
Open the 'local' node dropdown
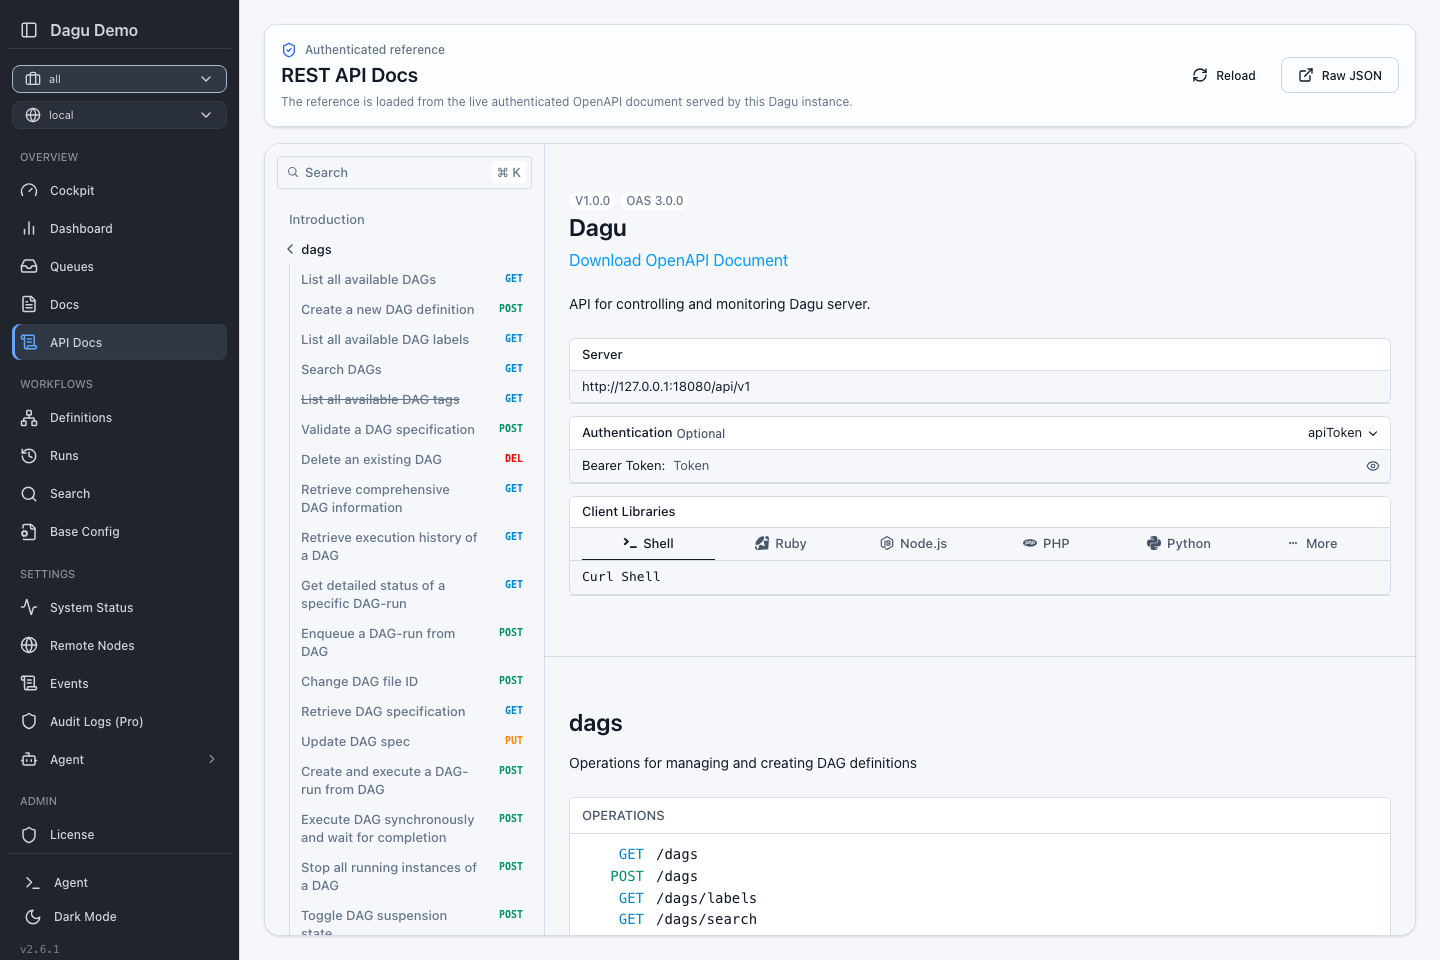119,115
